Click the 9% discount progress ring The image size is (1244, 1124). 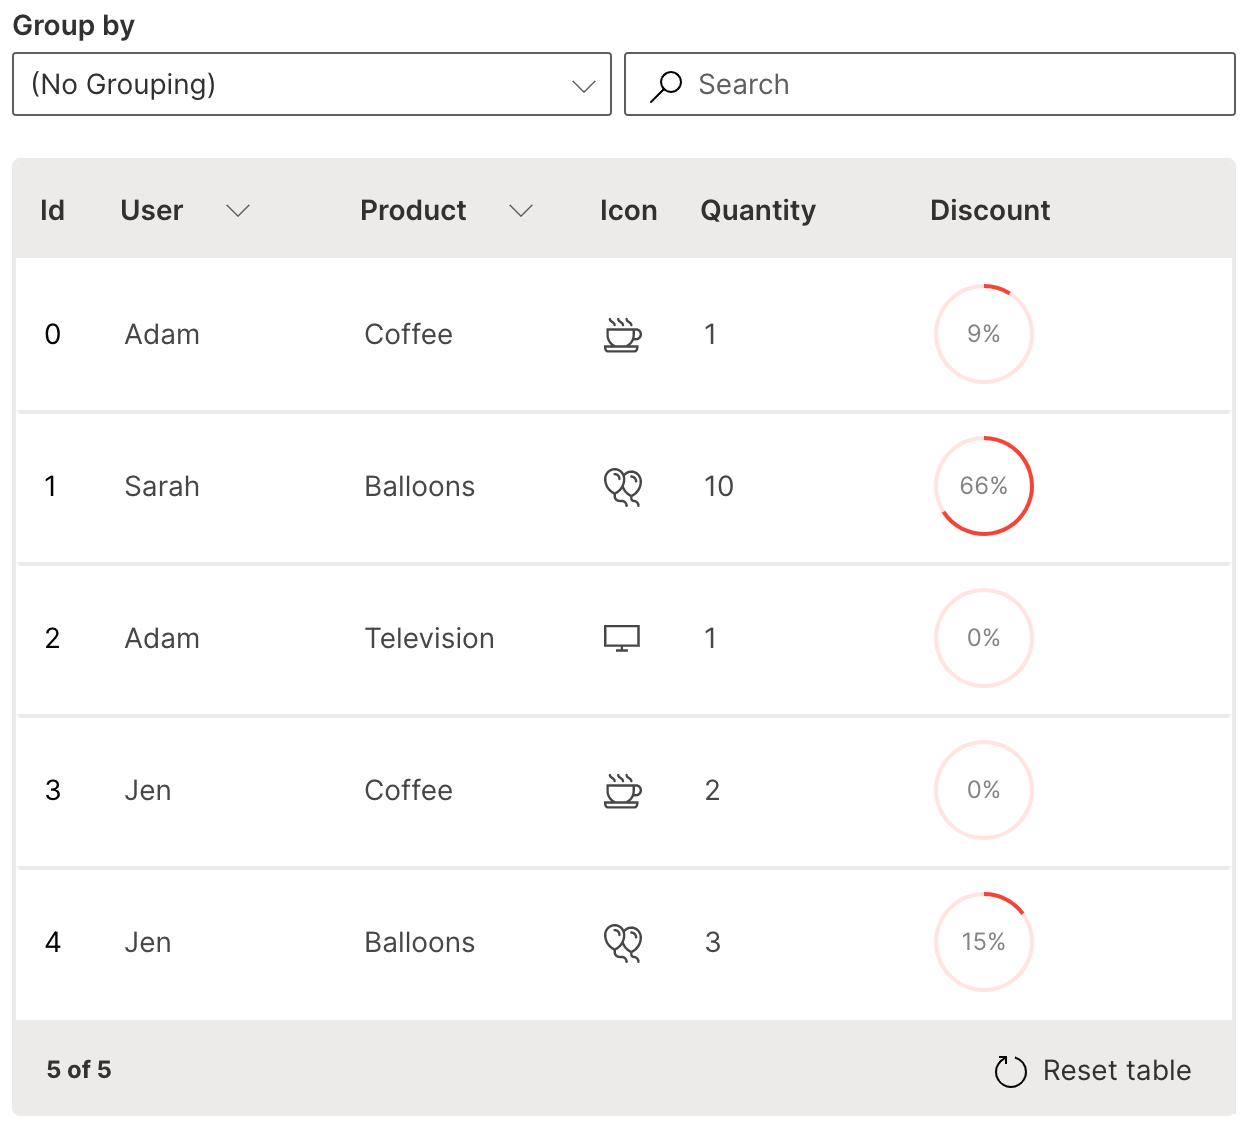(983, 334)
